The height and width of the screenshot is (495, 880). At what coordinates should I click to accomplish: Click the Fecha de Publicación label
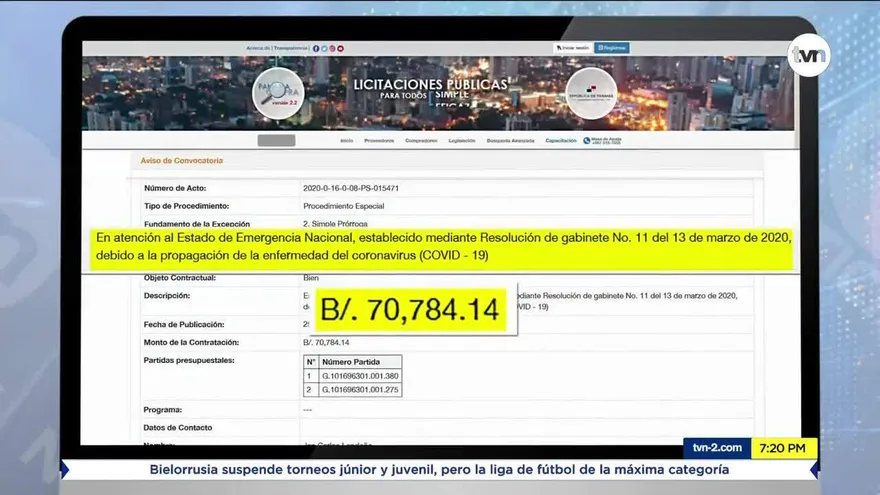(x=184, y=324)
